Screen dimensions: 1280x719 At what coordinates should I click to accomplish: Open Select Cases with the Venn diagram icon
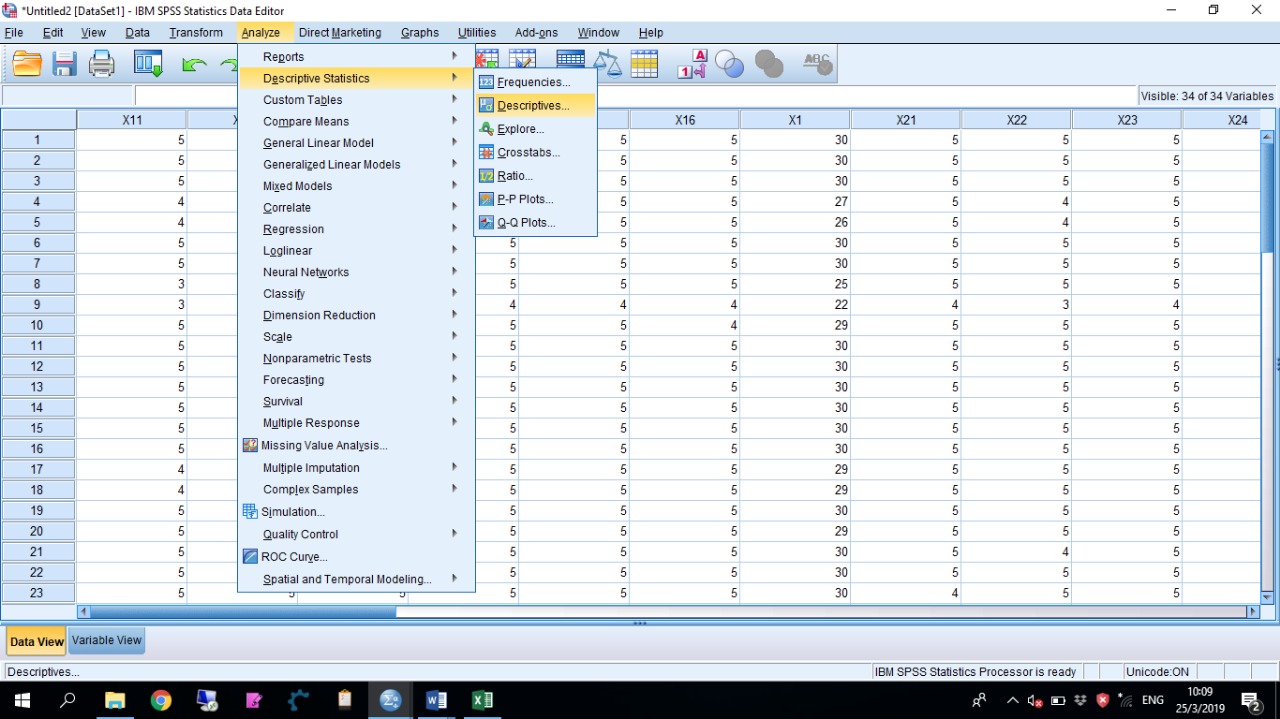click(x=729, y=63)
